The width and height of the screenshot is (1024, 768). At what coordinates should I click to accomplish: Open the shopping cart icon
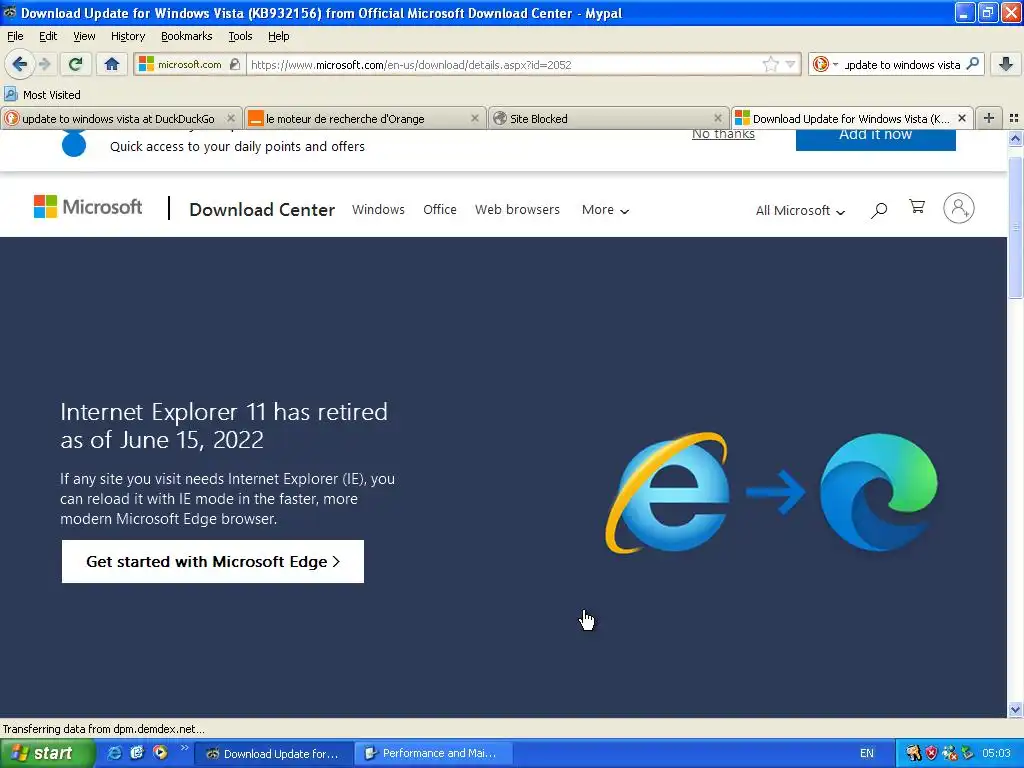point(917,207)
